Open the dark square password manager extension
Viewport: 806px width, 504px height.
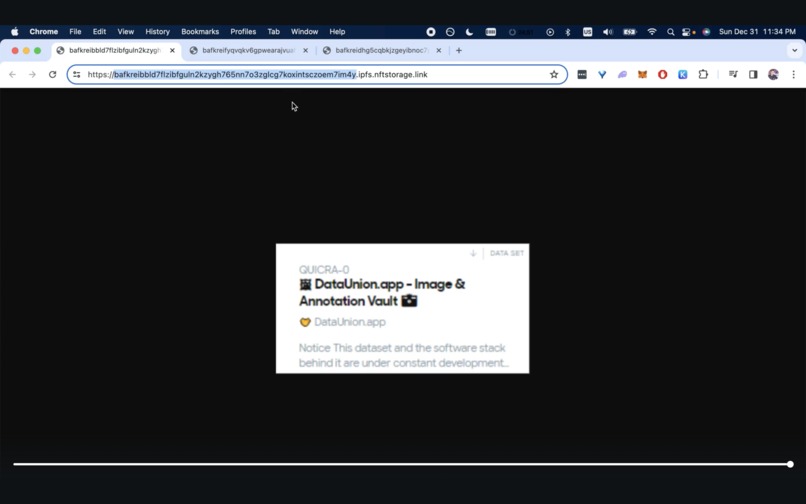(582, 75)
